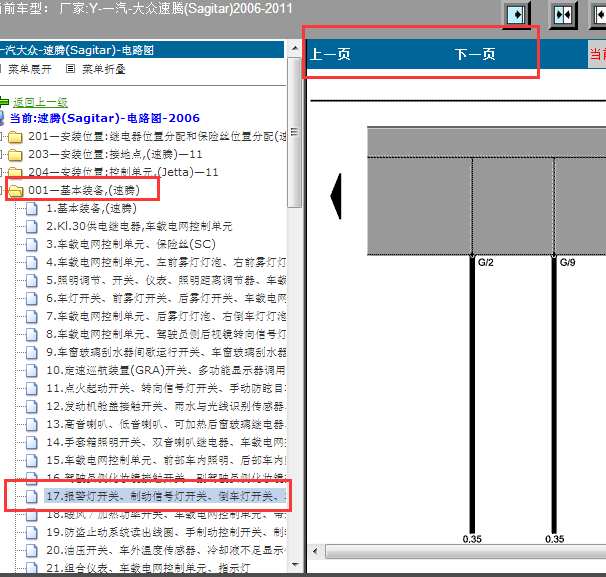
Task: Click the document icon beside item 20.油压开关
Action: 32,550
